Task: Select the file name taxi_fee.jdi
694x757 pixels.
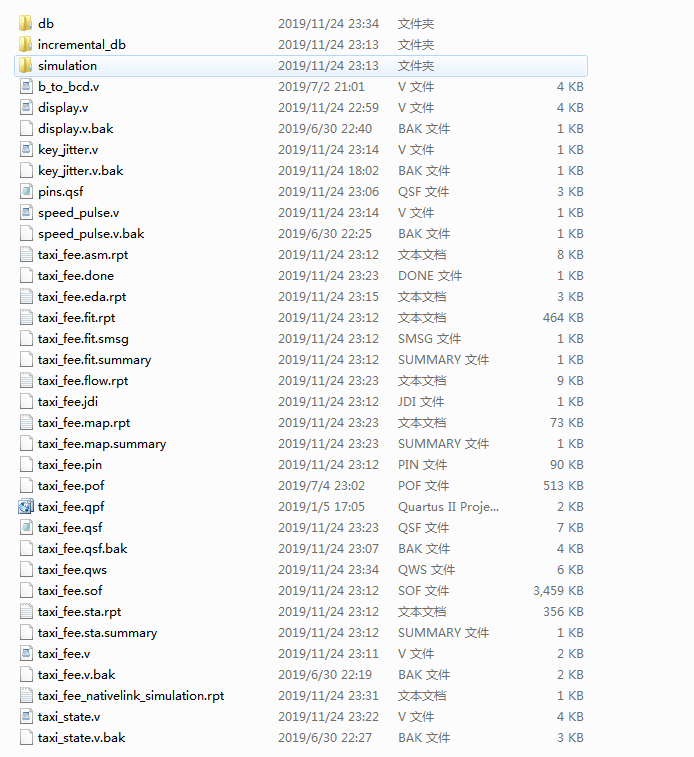Action: click(x=68, y=402)
